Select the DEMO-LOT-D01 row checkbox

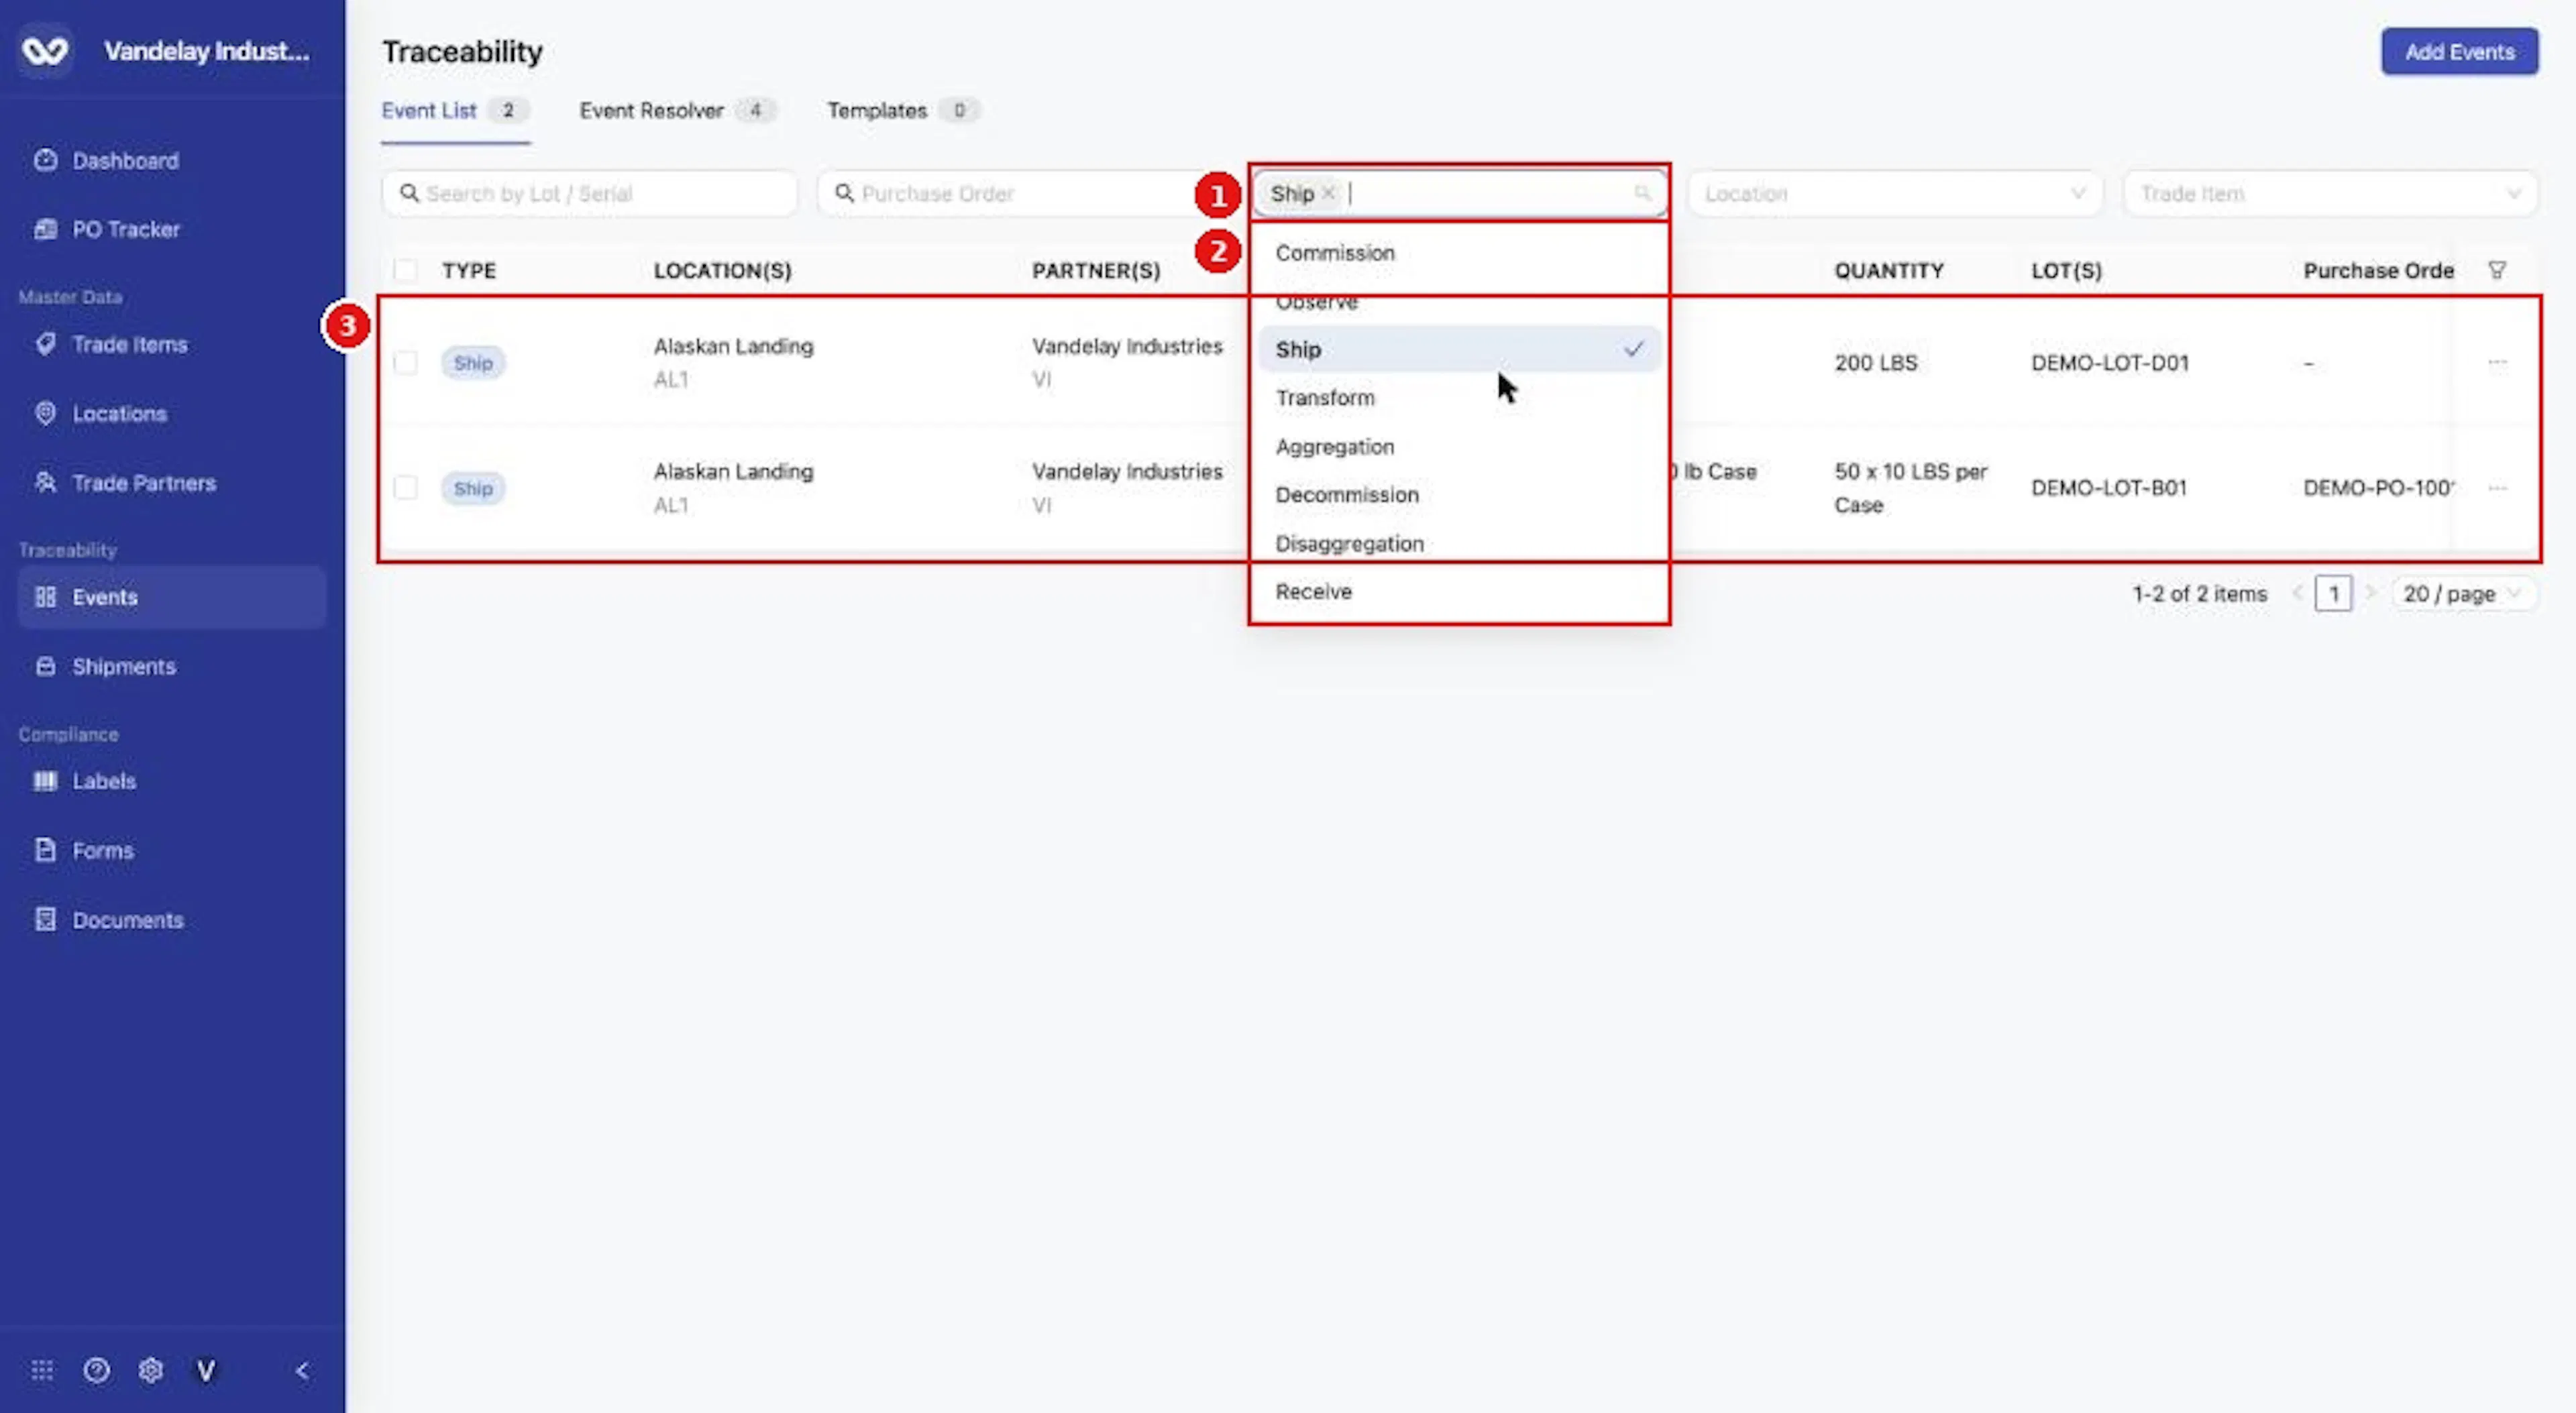point(405,362)
